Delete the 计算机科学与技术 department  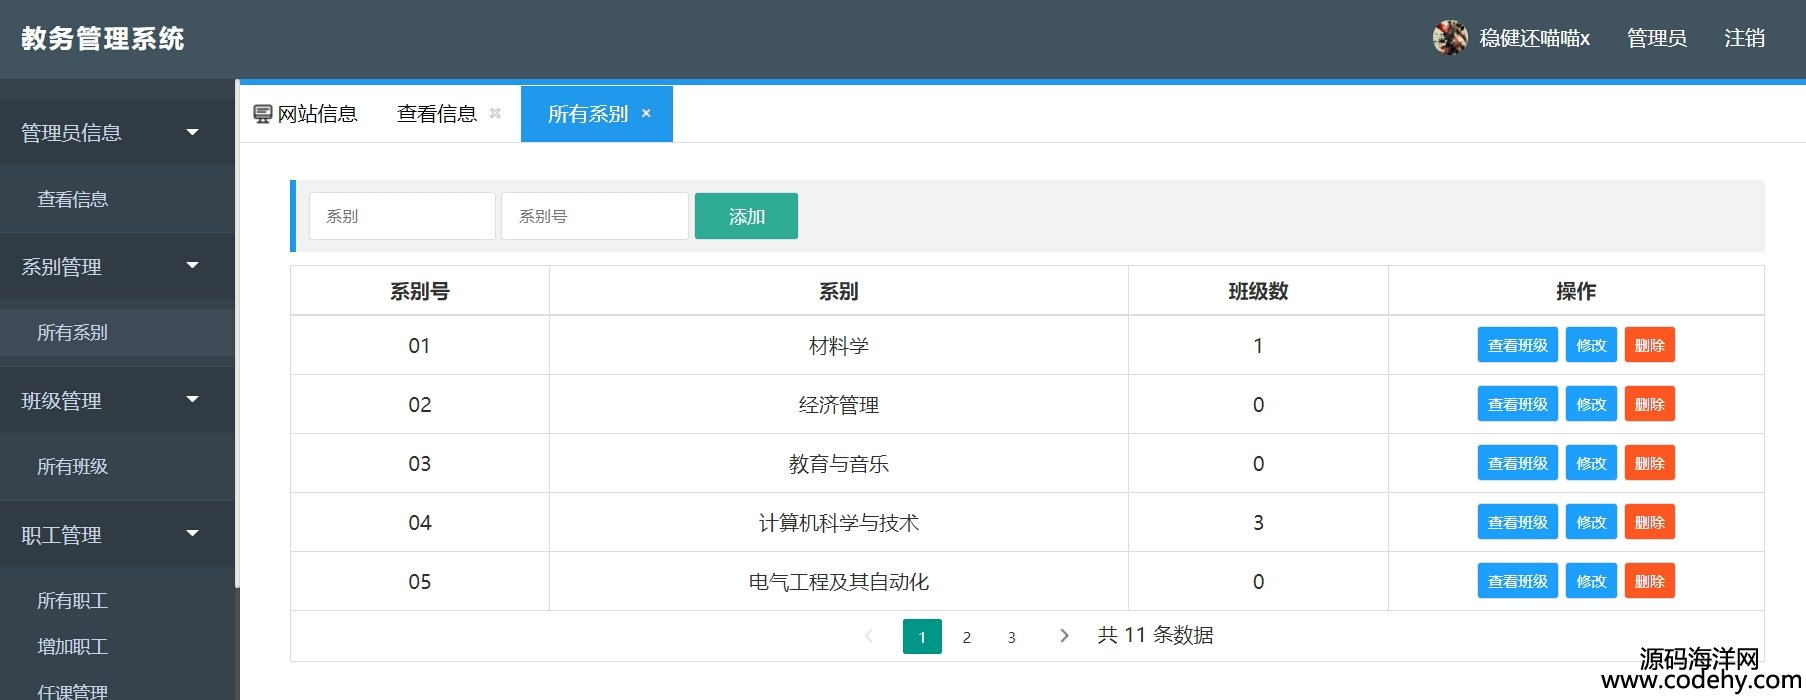(1649, 522)
